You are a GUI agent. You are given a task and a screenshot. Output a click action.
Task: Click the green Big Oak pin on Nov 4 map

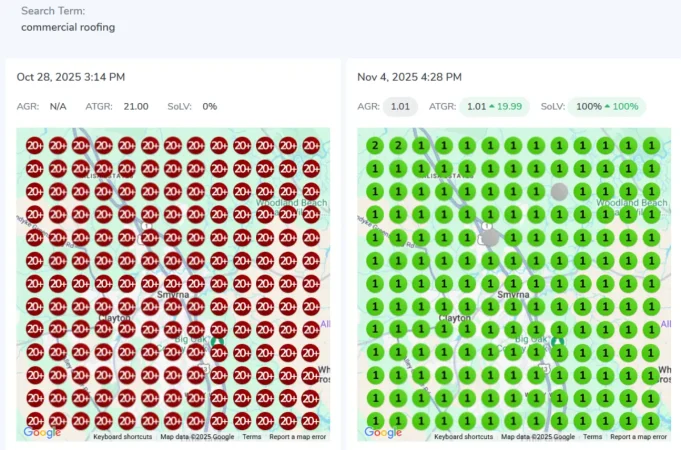(x=558, y=343)
